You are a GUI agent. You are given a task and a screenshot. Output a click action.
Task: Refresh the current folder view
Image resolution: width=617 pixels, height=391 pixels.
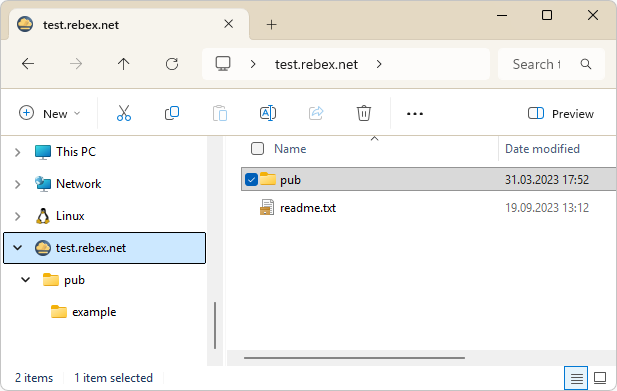click(x=172, y=64)
